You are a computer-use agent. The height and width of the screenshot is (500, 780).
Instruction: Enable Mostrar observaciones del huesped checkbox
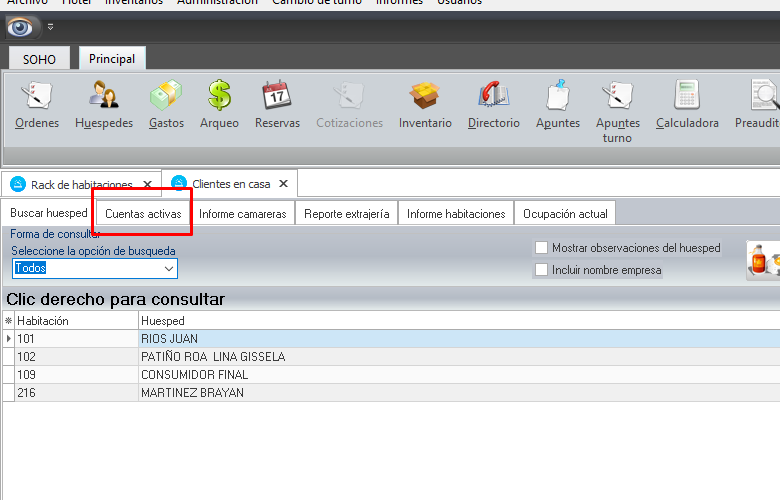tap(542, 248)
